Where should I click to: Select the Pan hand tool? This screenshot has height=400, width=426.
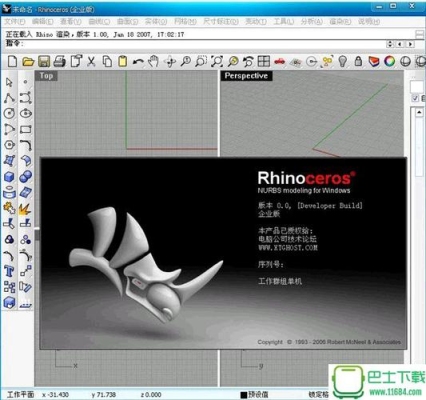154,61
